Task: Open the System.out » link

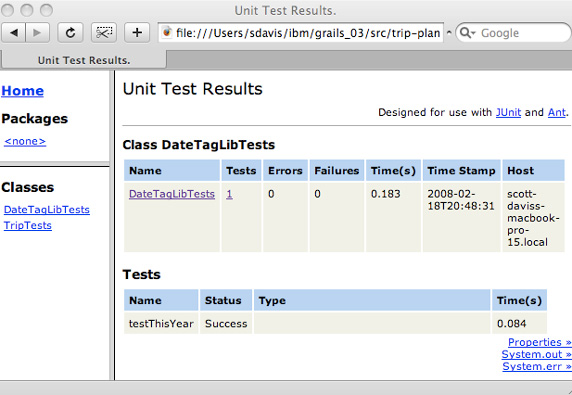Action: coord(536,355)
